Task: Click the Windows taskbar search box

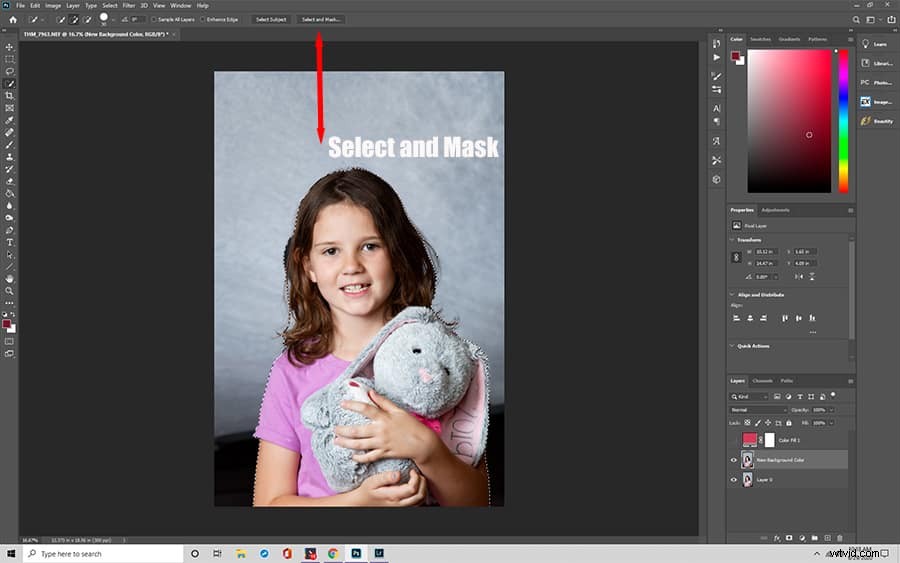Action: point(103,554)
